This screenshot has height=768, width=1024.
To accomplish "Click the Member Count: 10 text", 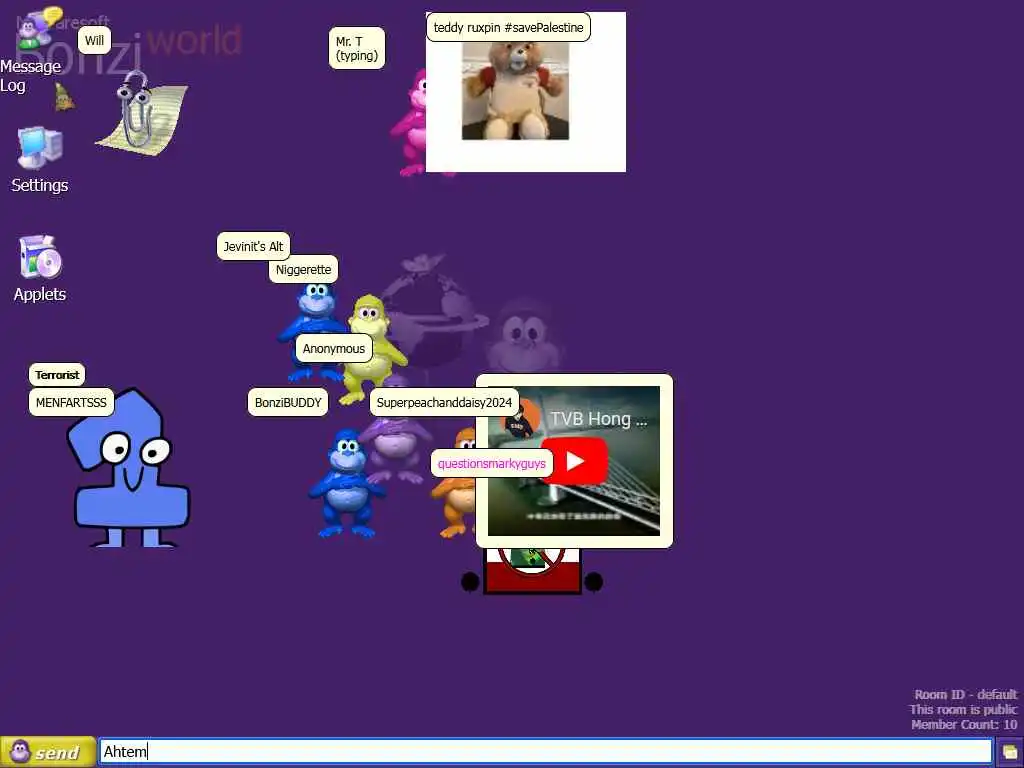I will [x=964, y=725].
